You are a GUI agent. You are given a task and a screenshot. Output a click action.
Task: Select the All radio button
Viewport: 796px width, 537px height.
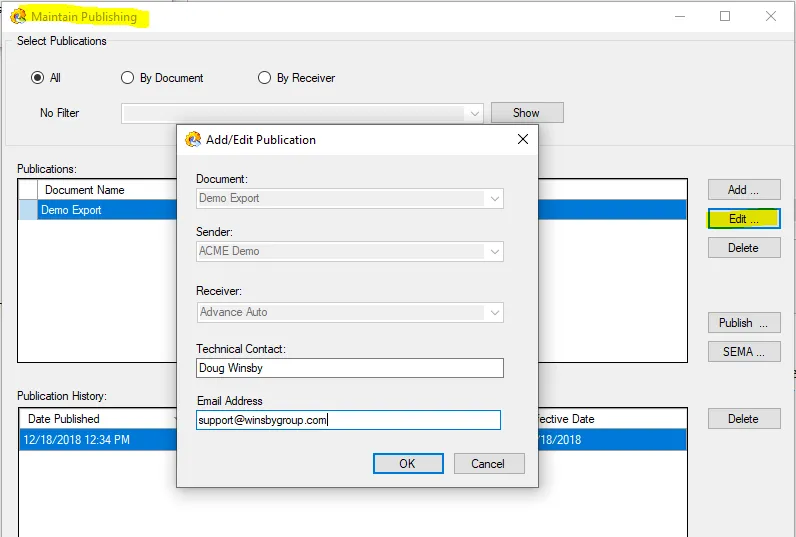coord(38,78)
